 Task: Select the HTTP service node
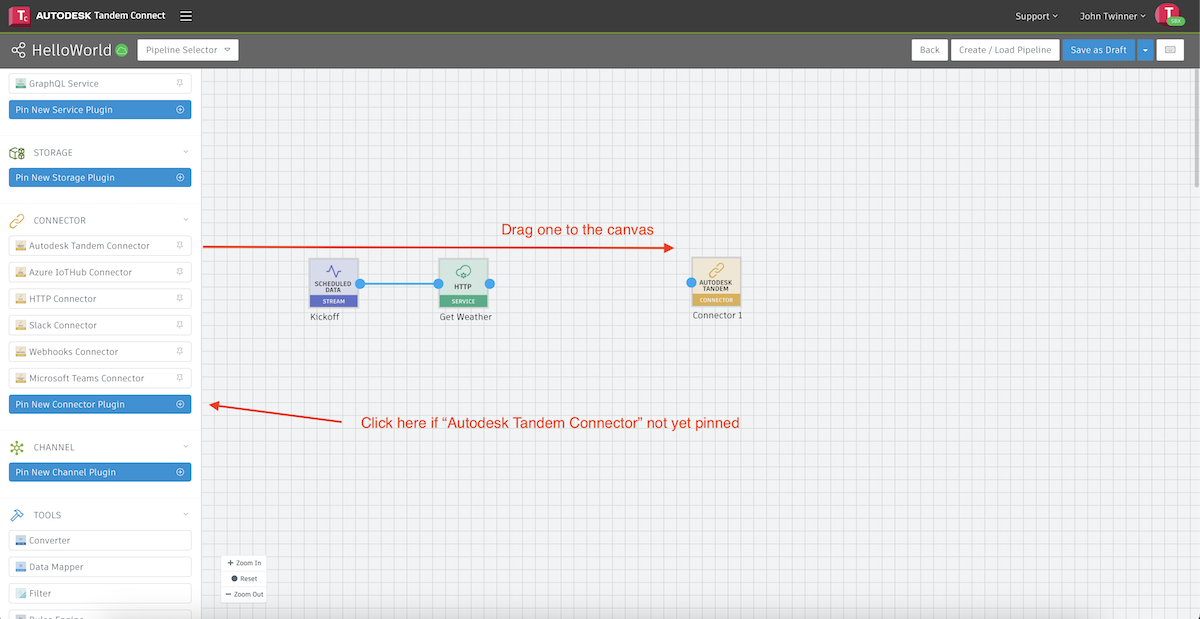pos(463,282)
